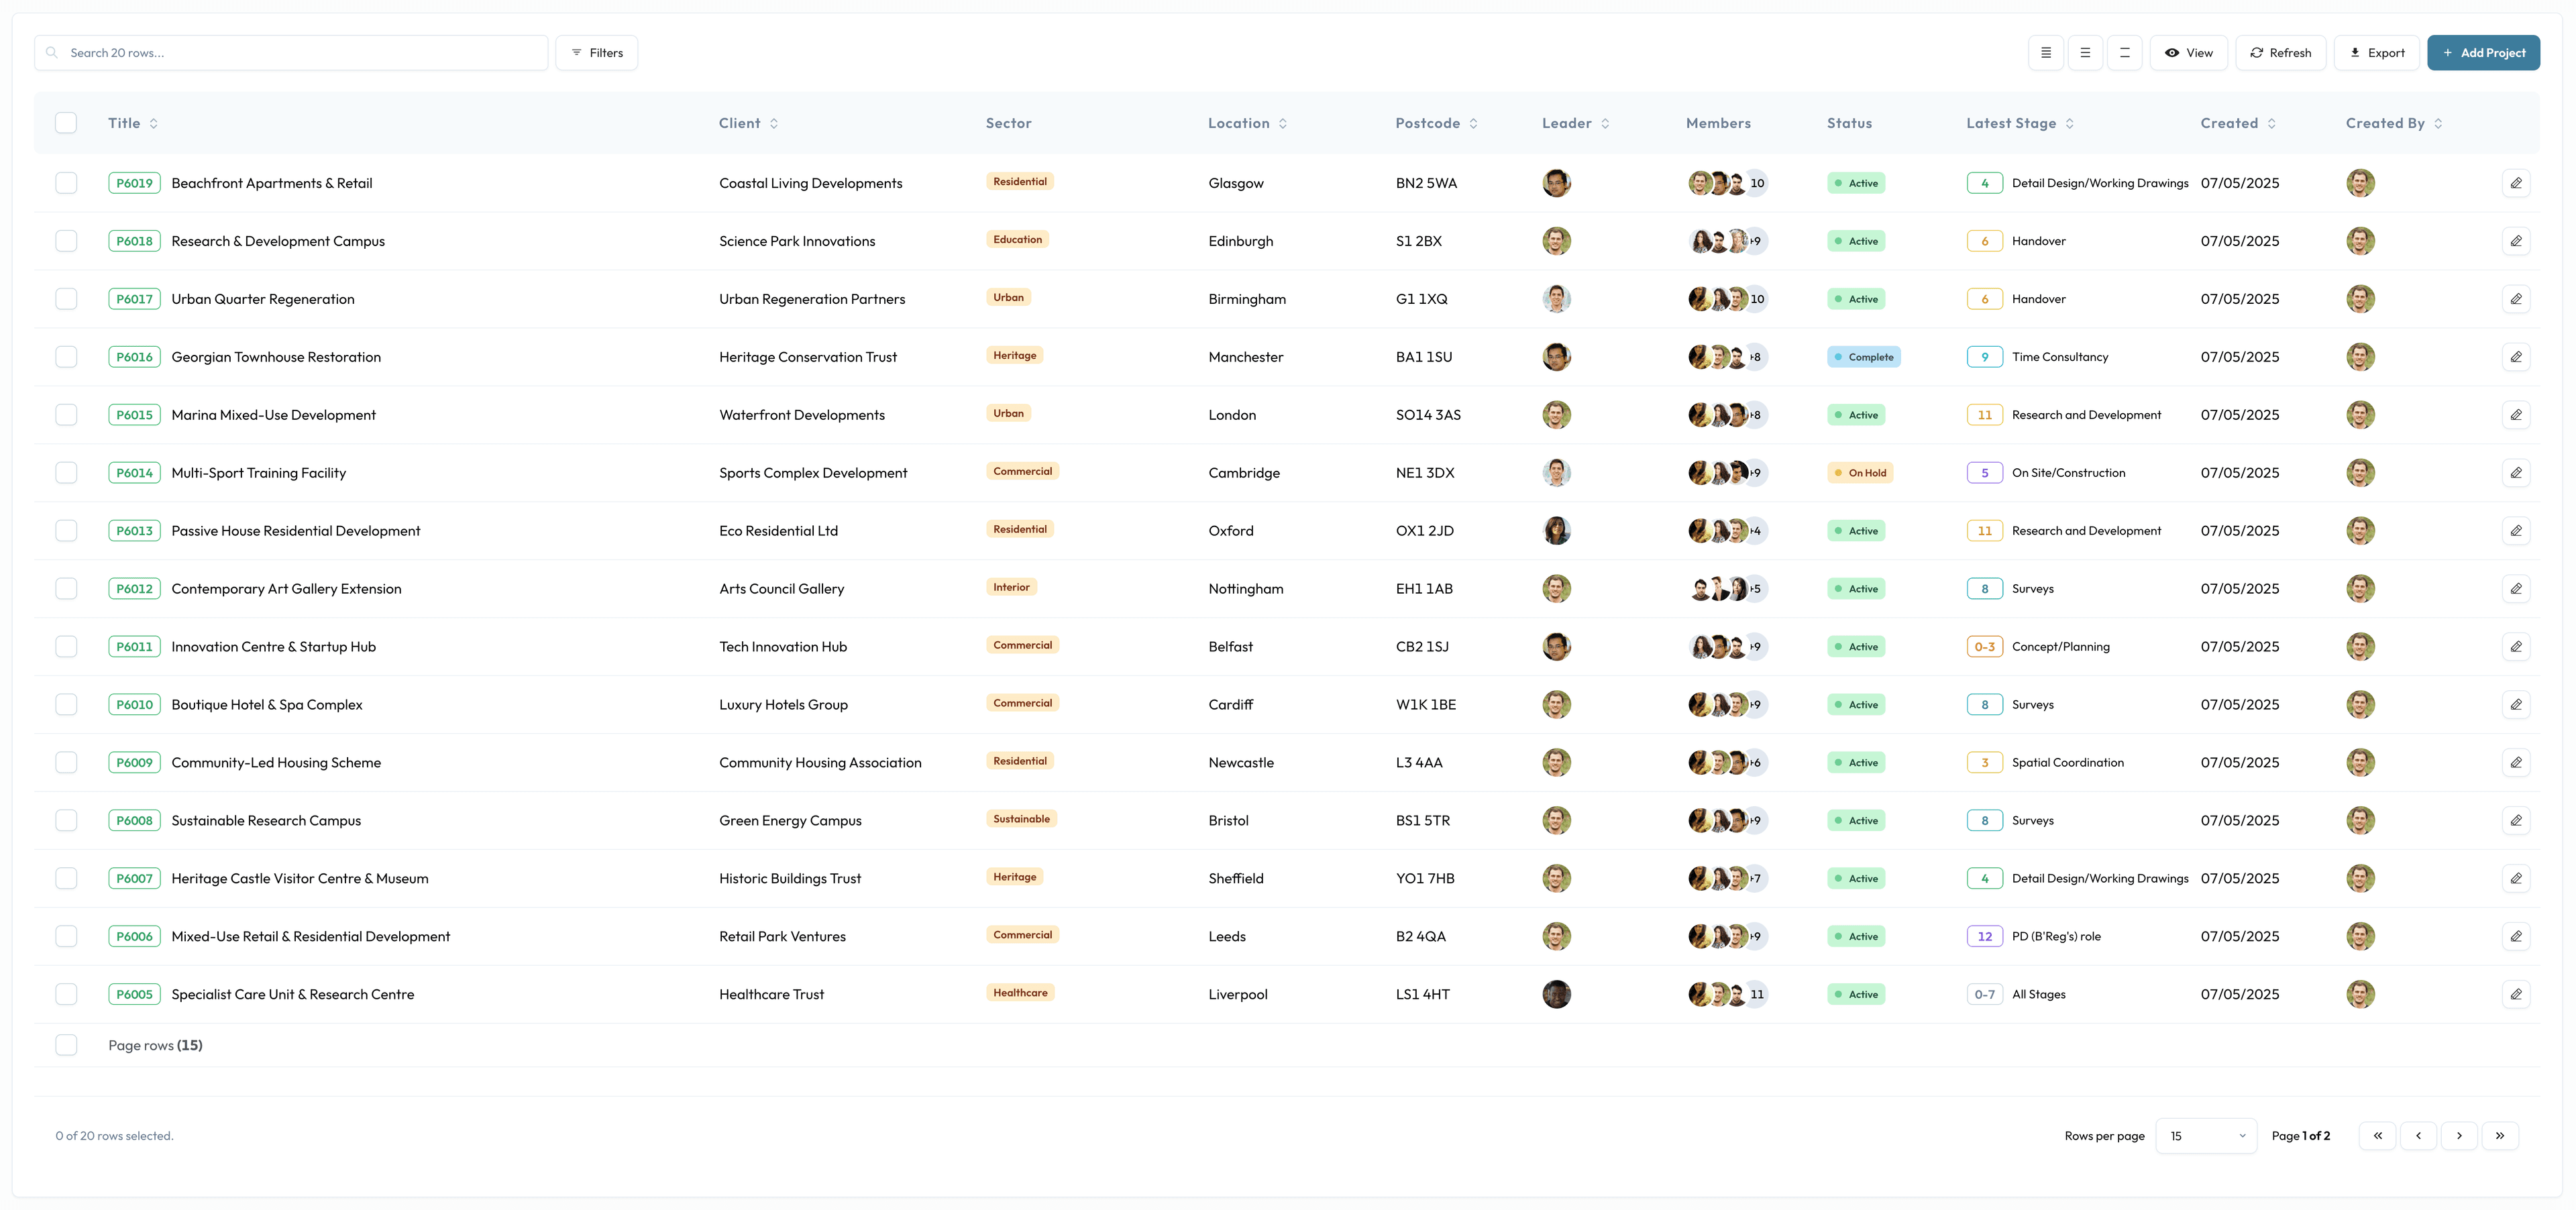
Task: Select the spacious row density icon
Action: [x=2124, y=53]
